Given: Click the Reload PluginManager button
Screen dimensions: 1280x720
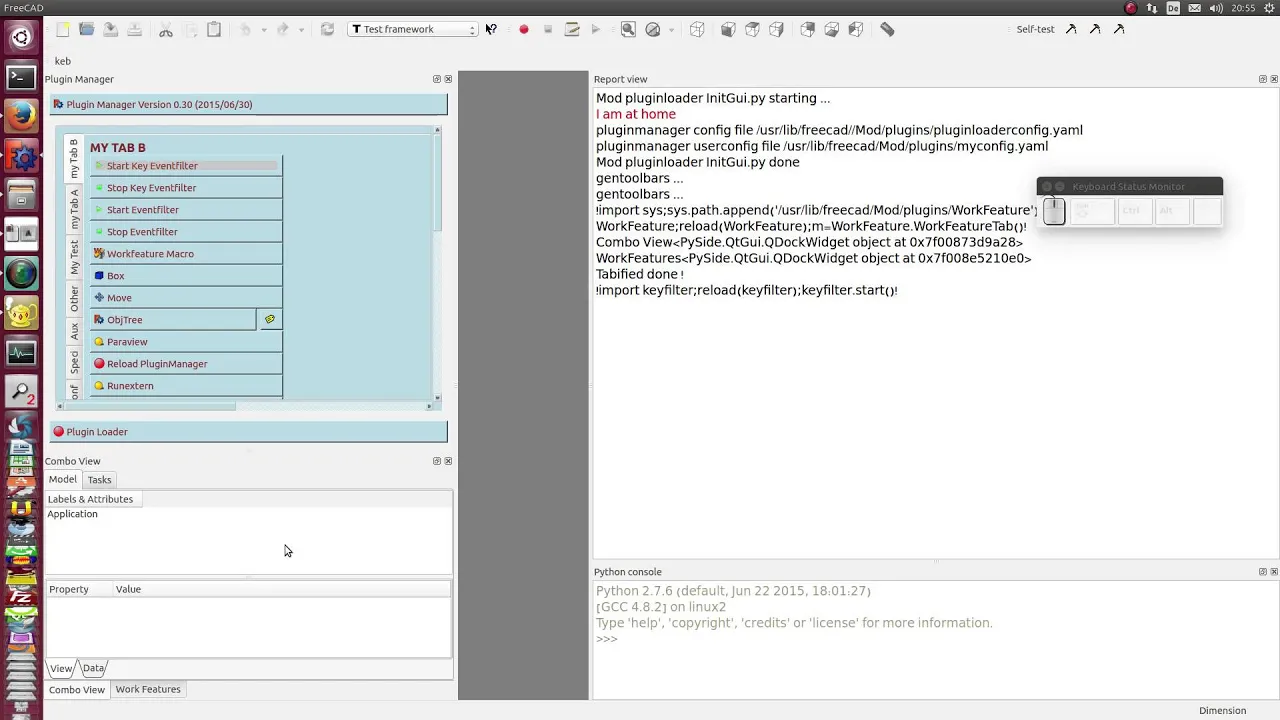Looking at the screenshot, I should 186,364.
